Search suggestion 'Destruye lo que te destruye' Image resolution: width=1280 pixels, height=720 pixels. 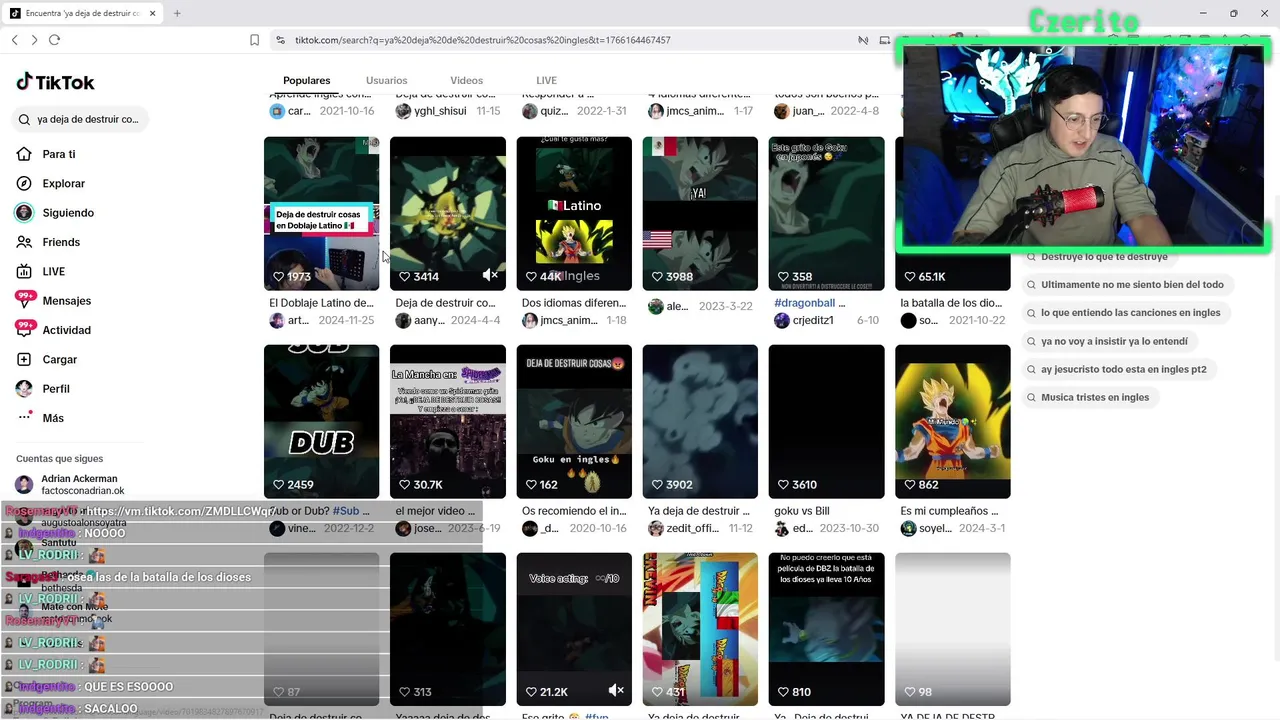point(1104,257)
